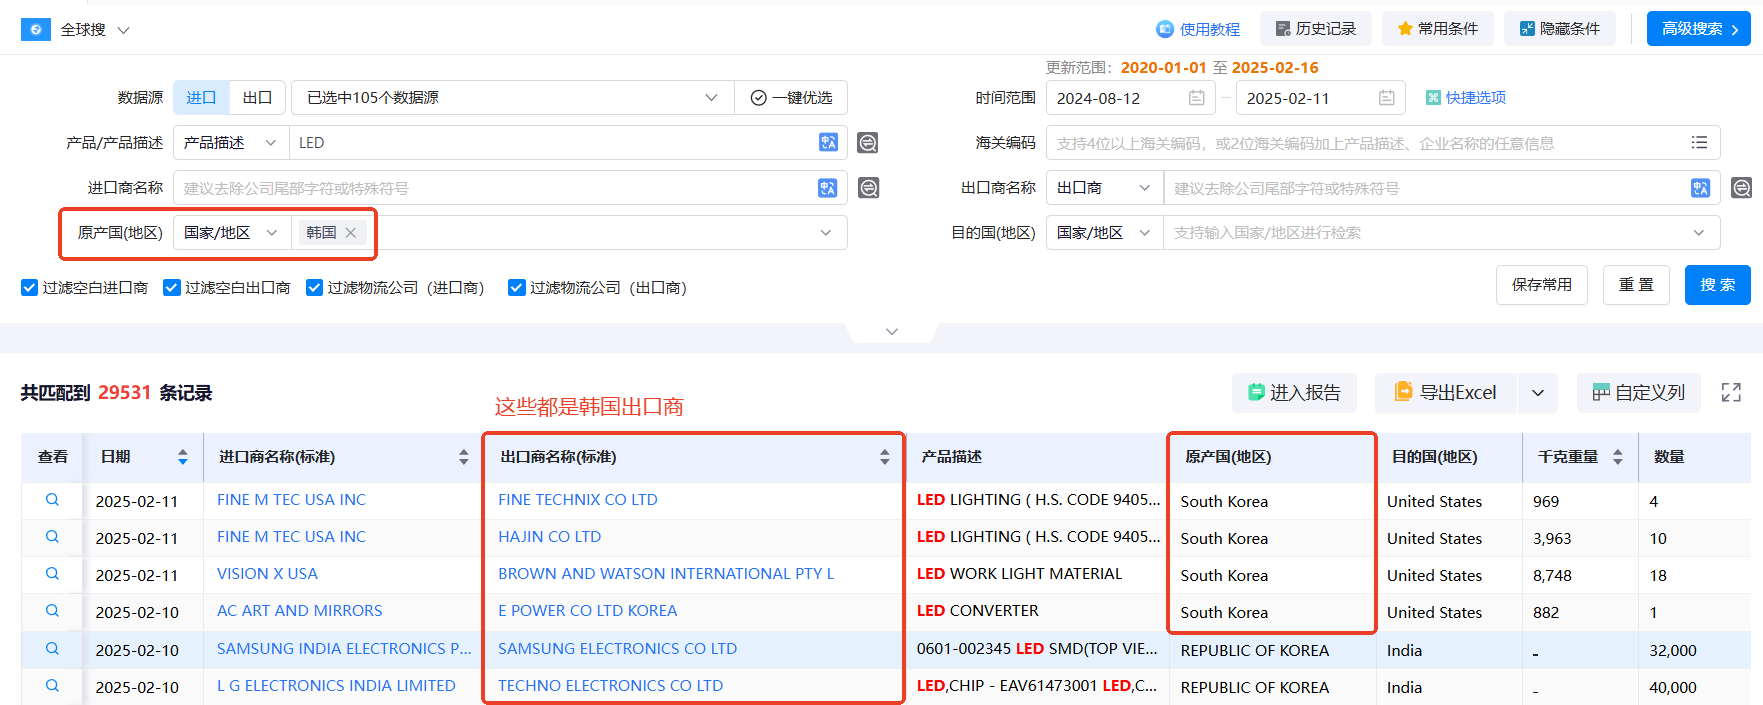
Task: Click the fullscreen expand icon above table
Action: point(1731,392)
